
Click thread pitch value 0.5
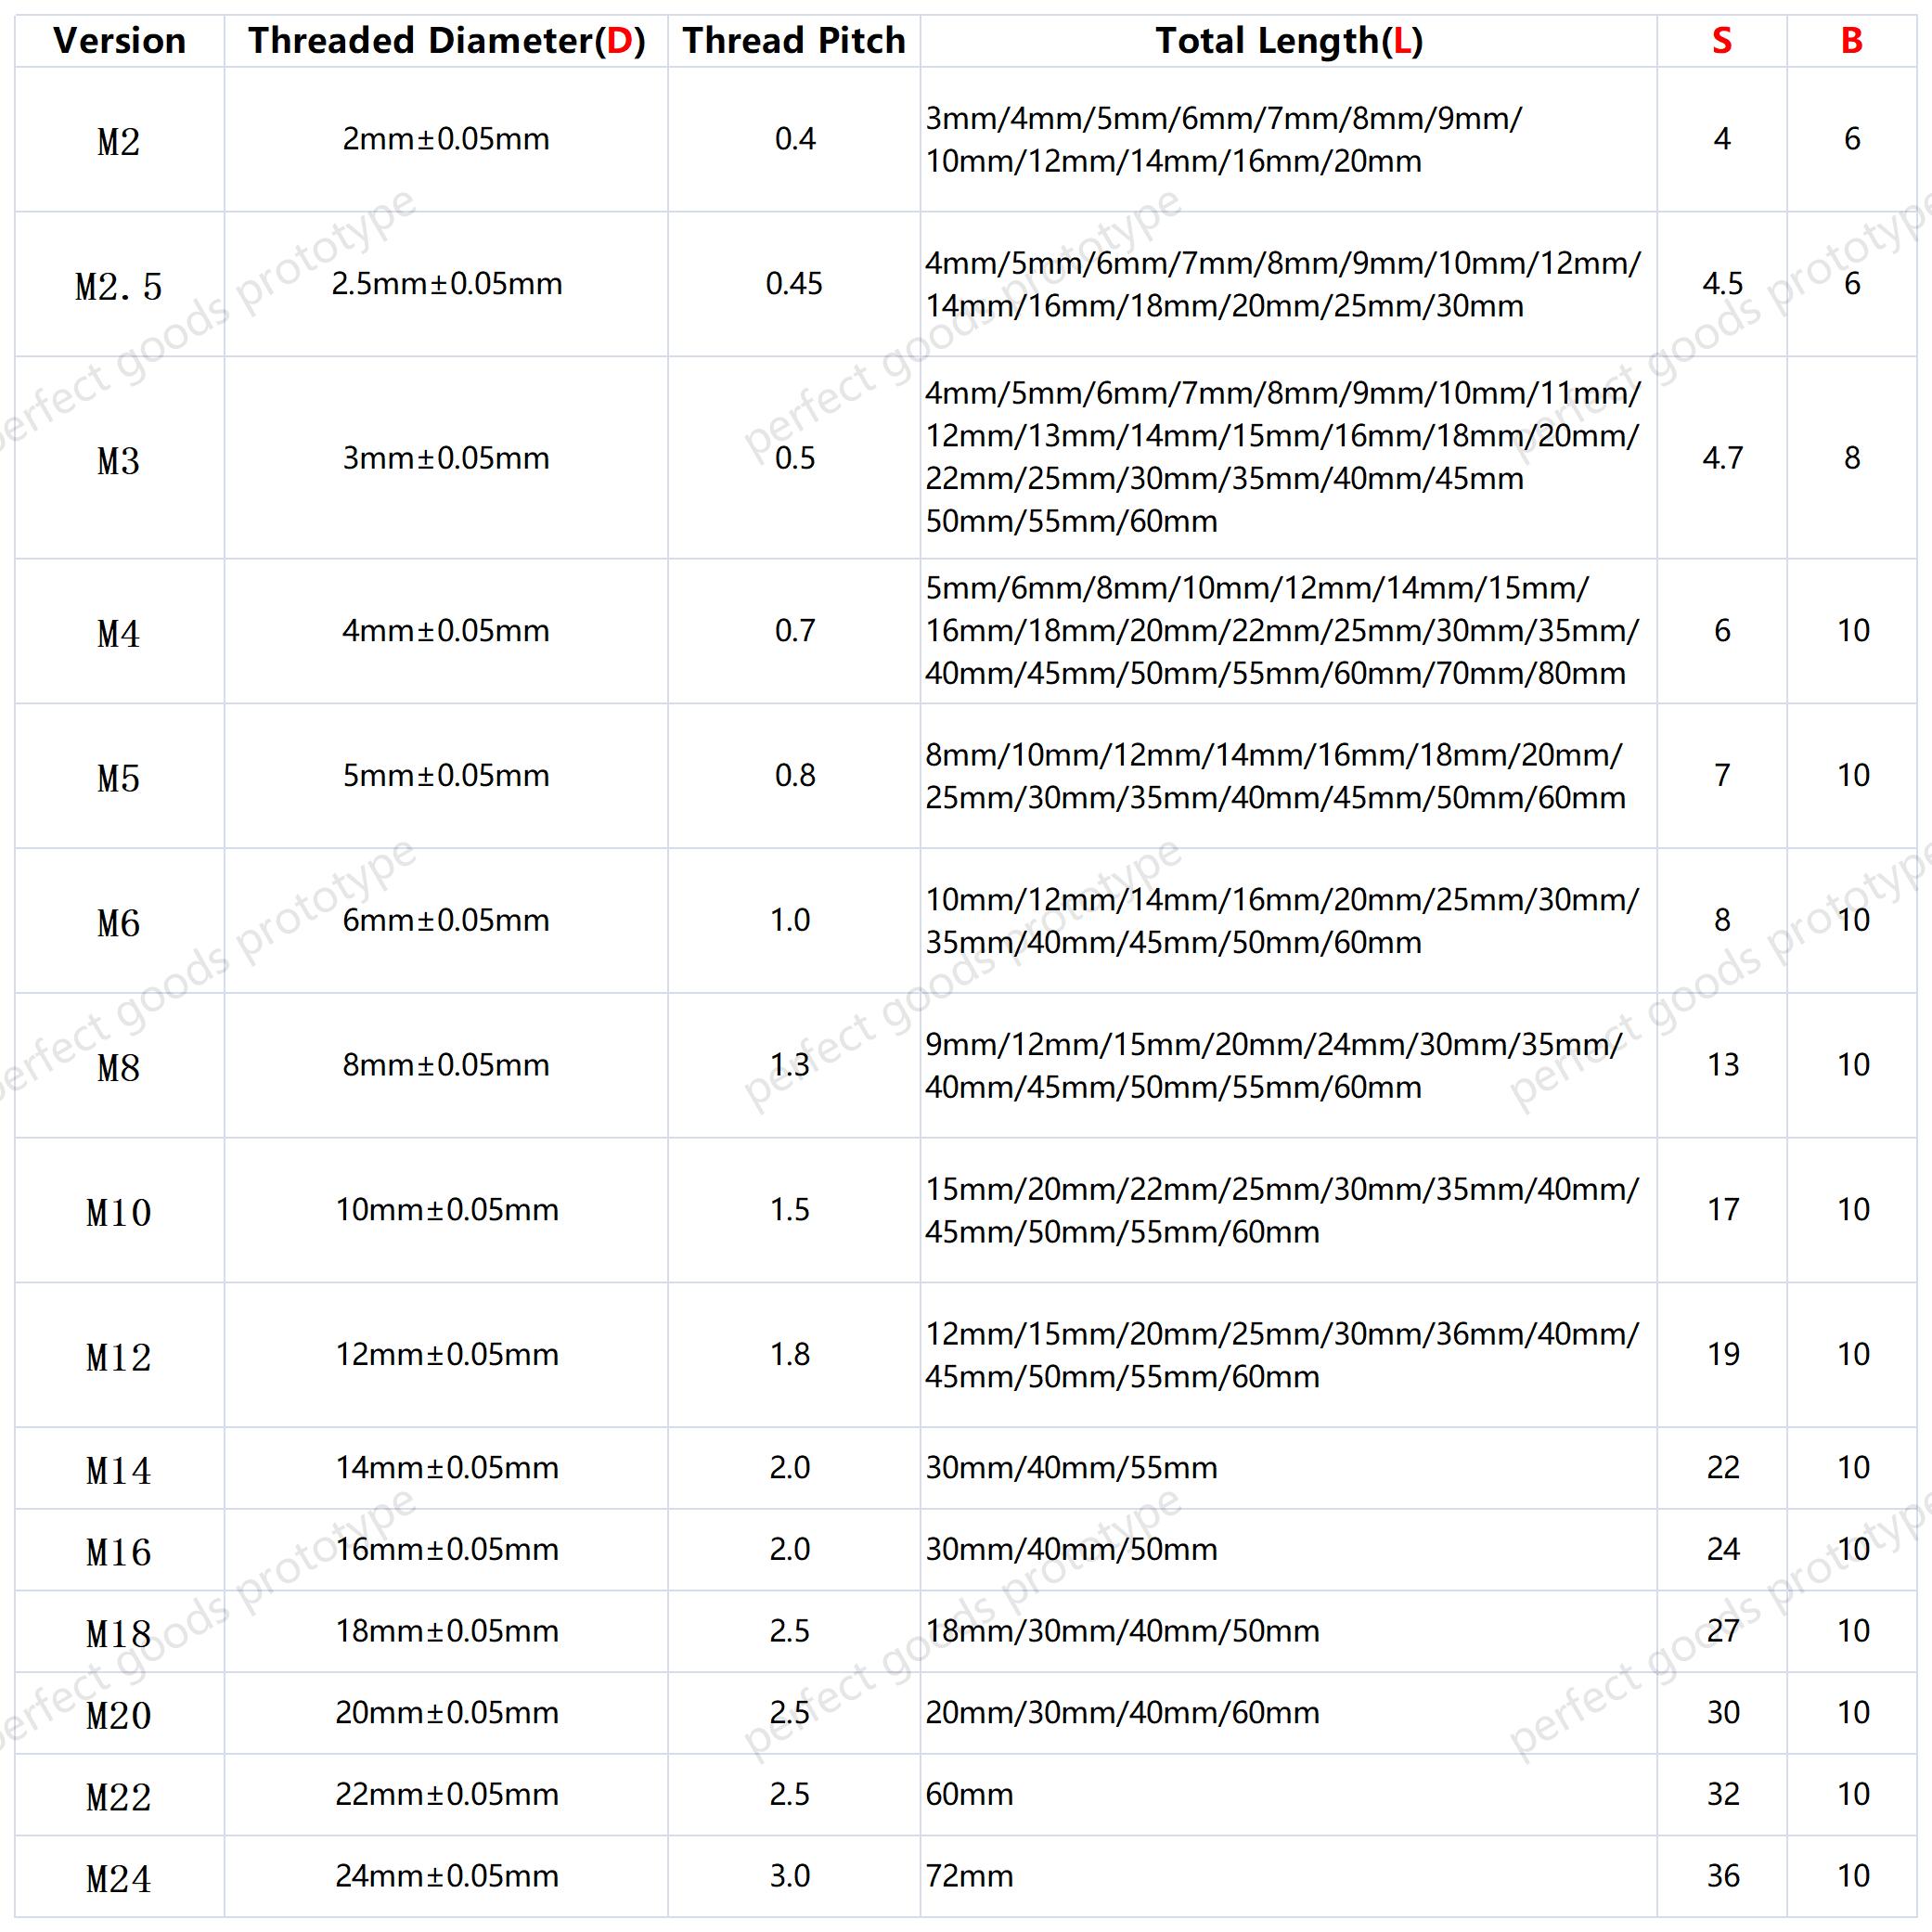pyautogui.click(x=795, y=458)
